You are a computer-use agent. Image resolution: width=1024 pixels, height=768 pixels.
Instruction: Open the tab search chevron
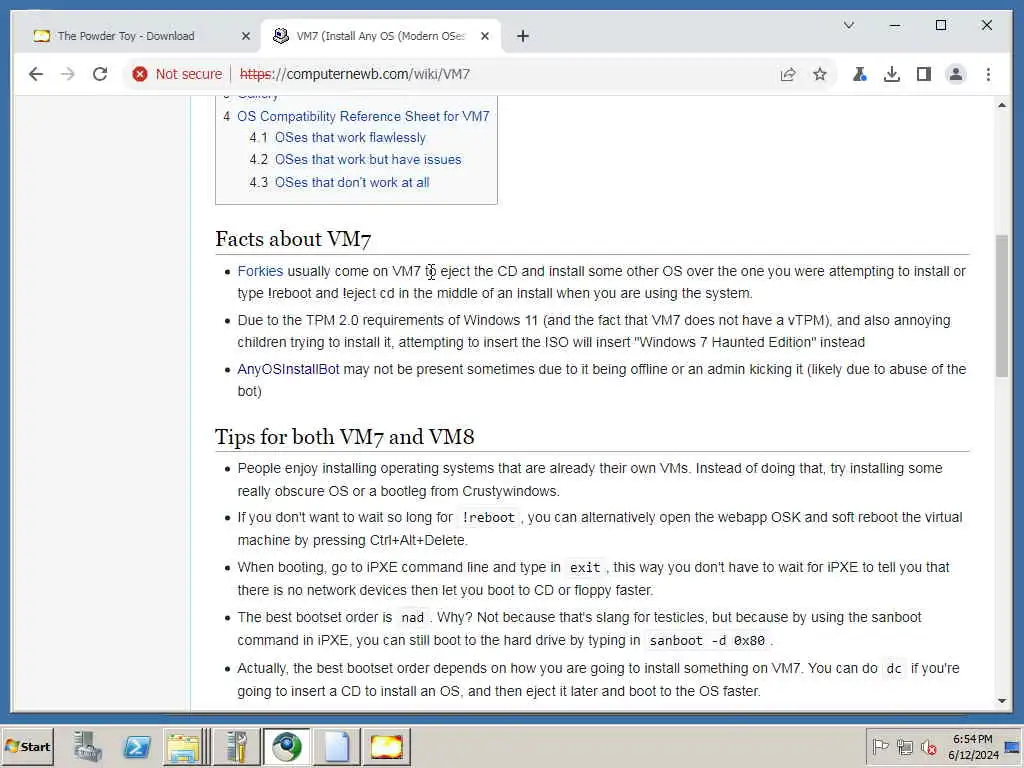(849, 25)
